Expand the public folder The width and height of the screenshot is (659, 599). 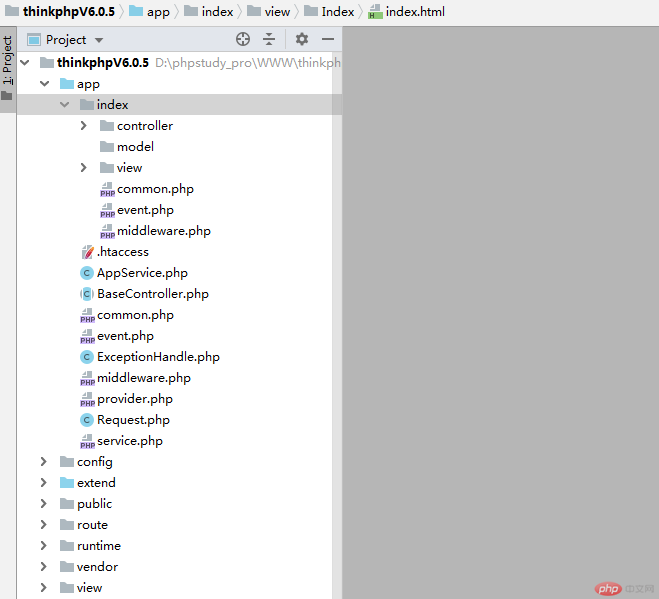(x=43, y=504)
